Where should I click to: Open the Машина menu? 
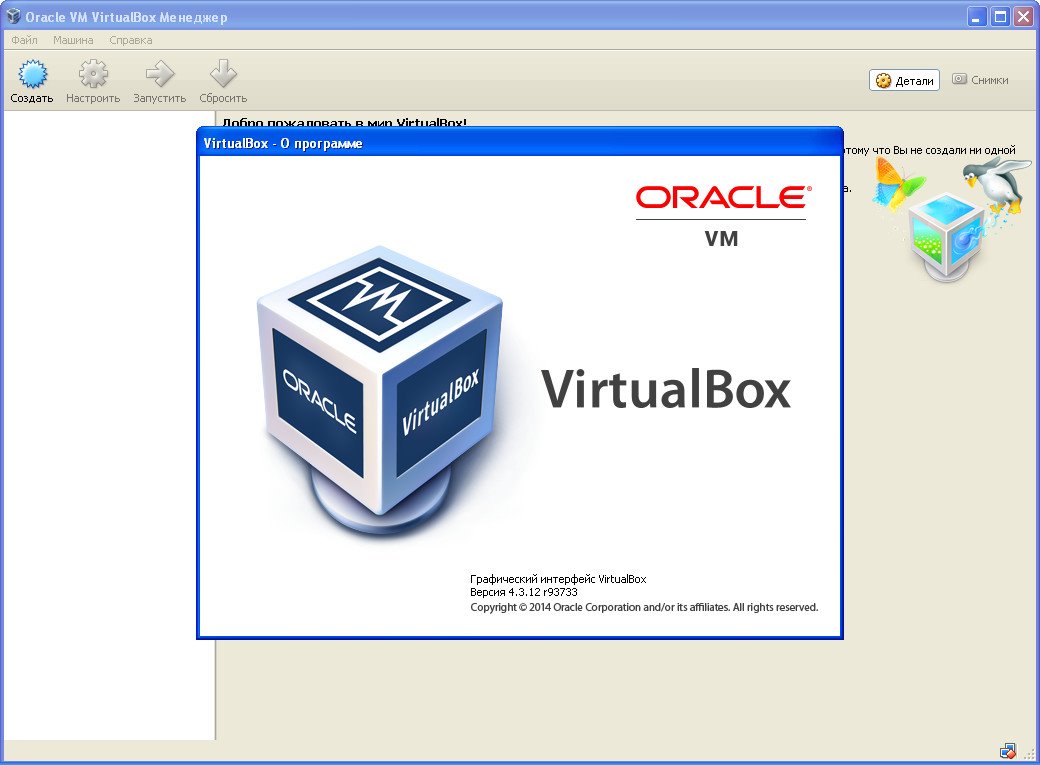(x=73, y=40)
